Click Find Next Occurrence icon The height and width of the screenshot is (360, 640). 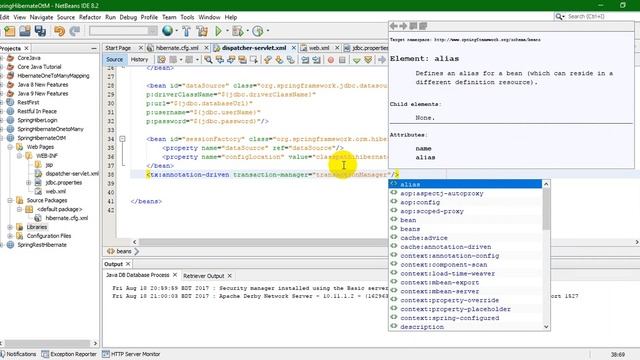coord(231,60)
